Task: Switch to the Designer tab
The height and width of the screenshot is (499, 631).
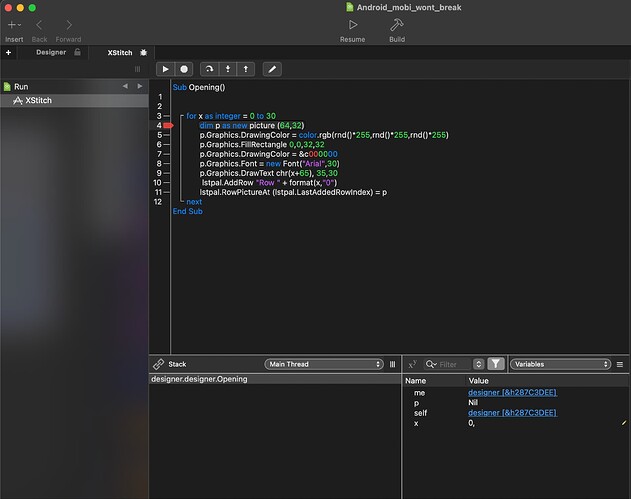Action: coord(51,51)
